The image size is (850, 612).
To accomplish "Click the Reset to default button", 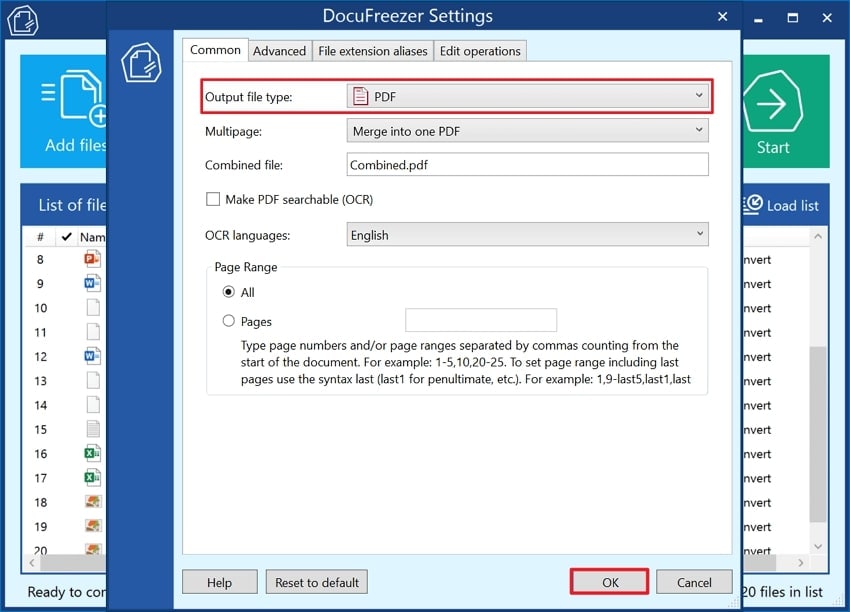I will (317, 582).
